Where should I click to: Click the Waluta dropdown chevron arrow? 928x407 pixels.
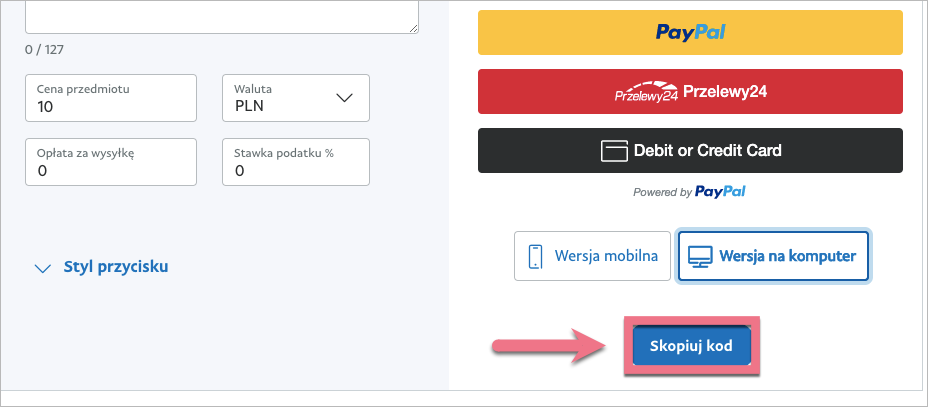click(x=345, y=98)
